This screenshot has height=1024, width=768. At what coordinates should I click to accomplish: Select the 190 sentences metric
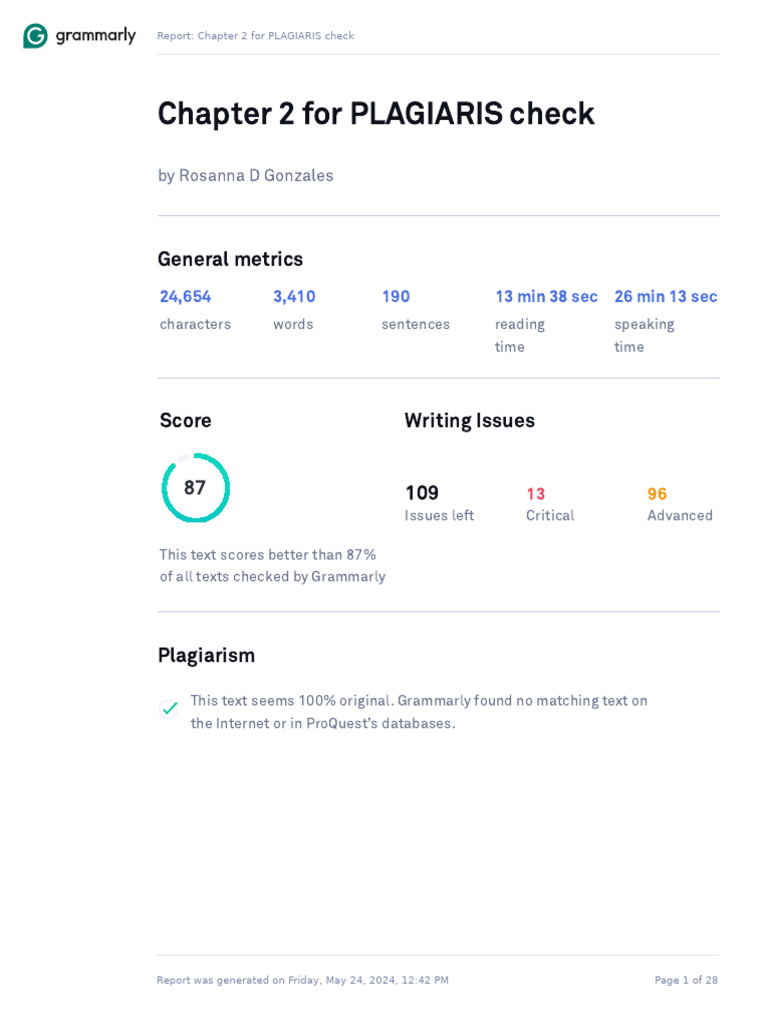coord(416,310)
